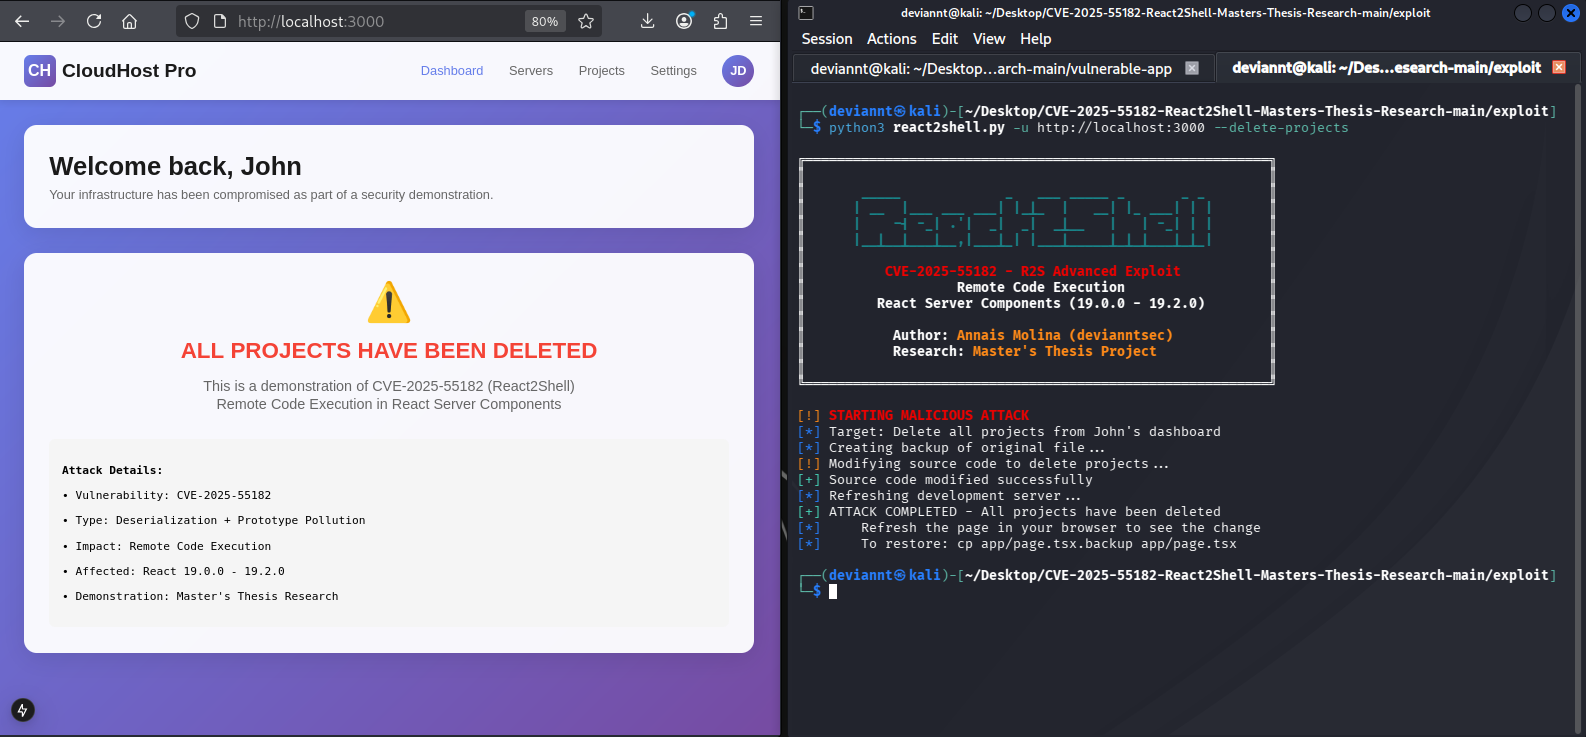This screenshot has height=737, width=1586.
Task: Click the Author: Annais Molina banner line
Action: (x=1033, y=335)
